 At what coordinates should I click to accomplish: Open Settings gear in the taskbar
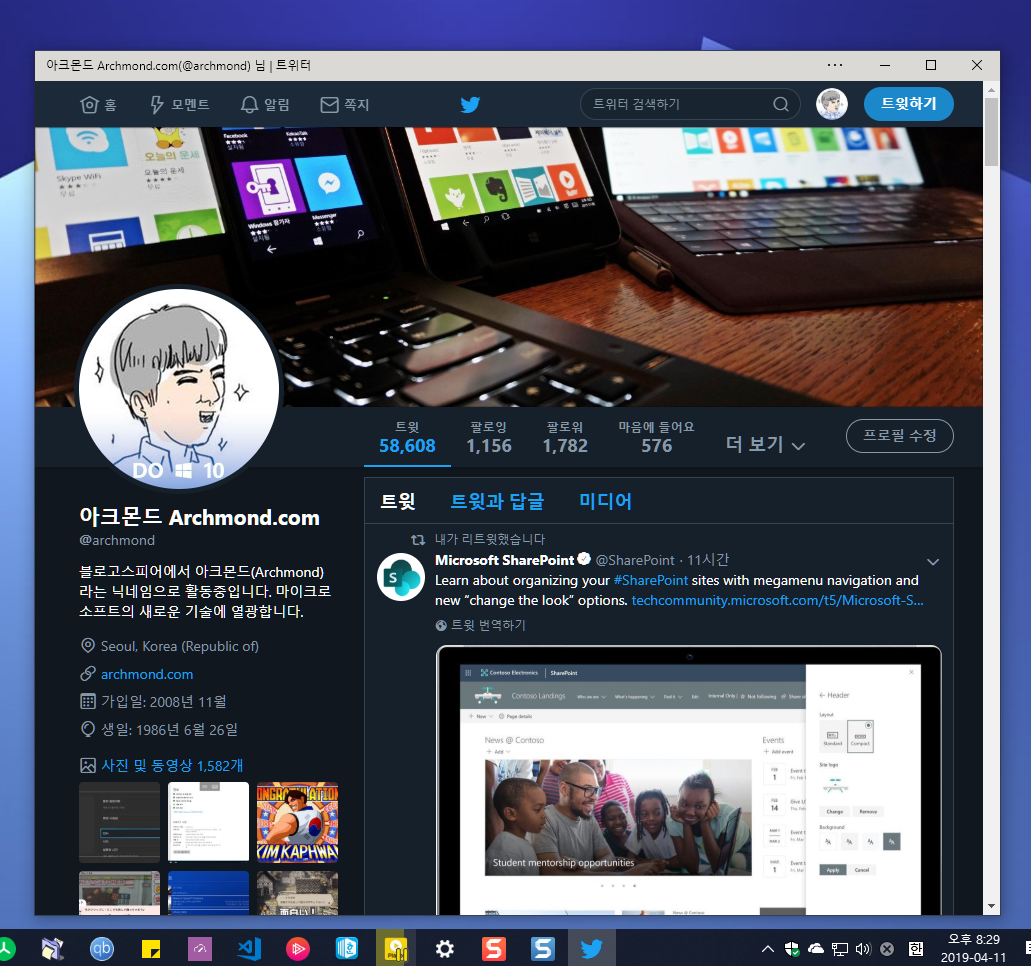[x=444, y=949]
